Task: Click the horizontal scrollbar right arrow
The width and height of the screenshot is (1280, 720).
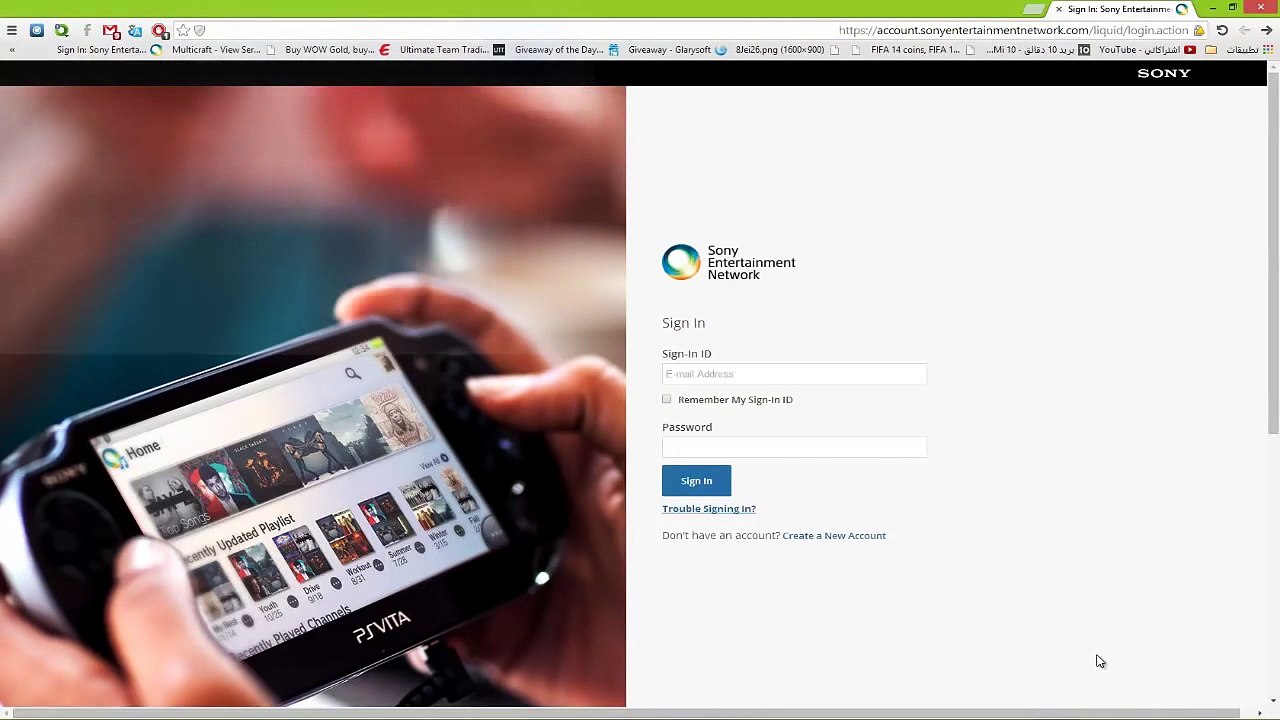Action: [x=1259, y=713]
